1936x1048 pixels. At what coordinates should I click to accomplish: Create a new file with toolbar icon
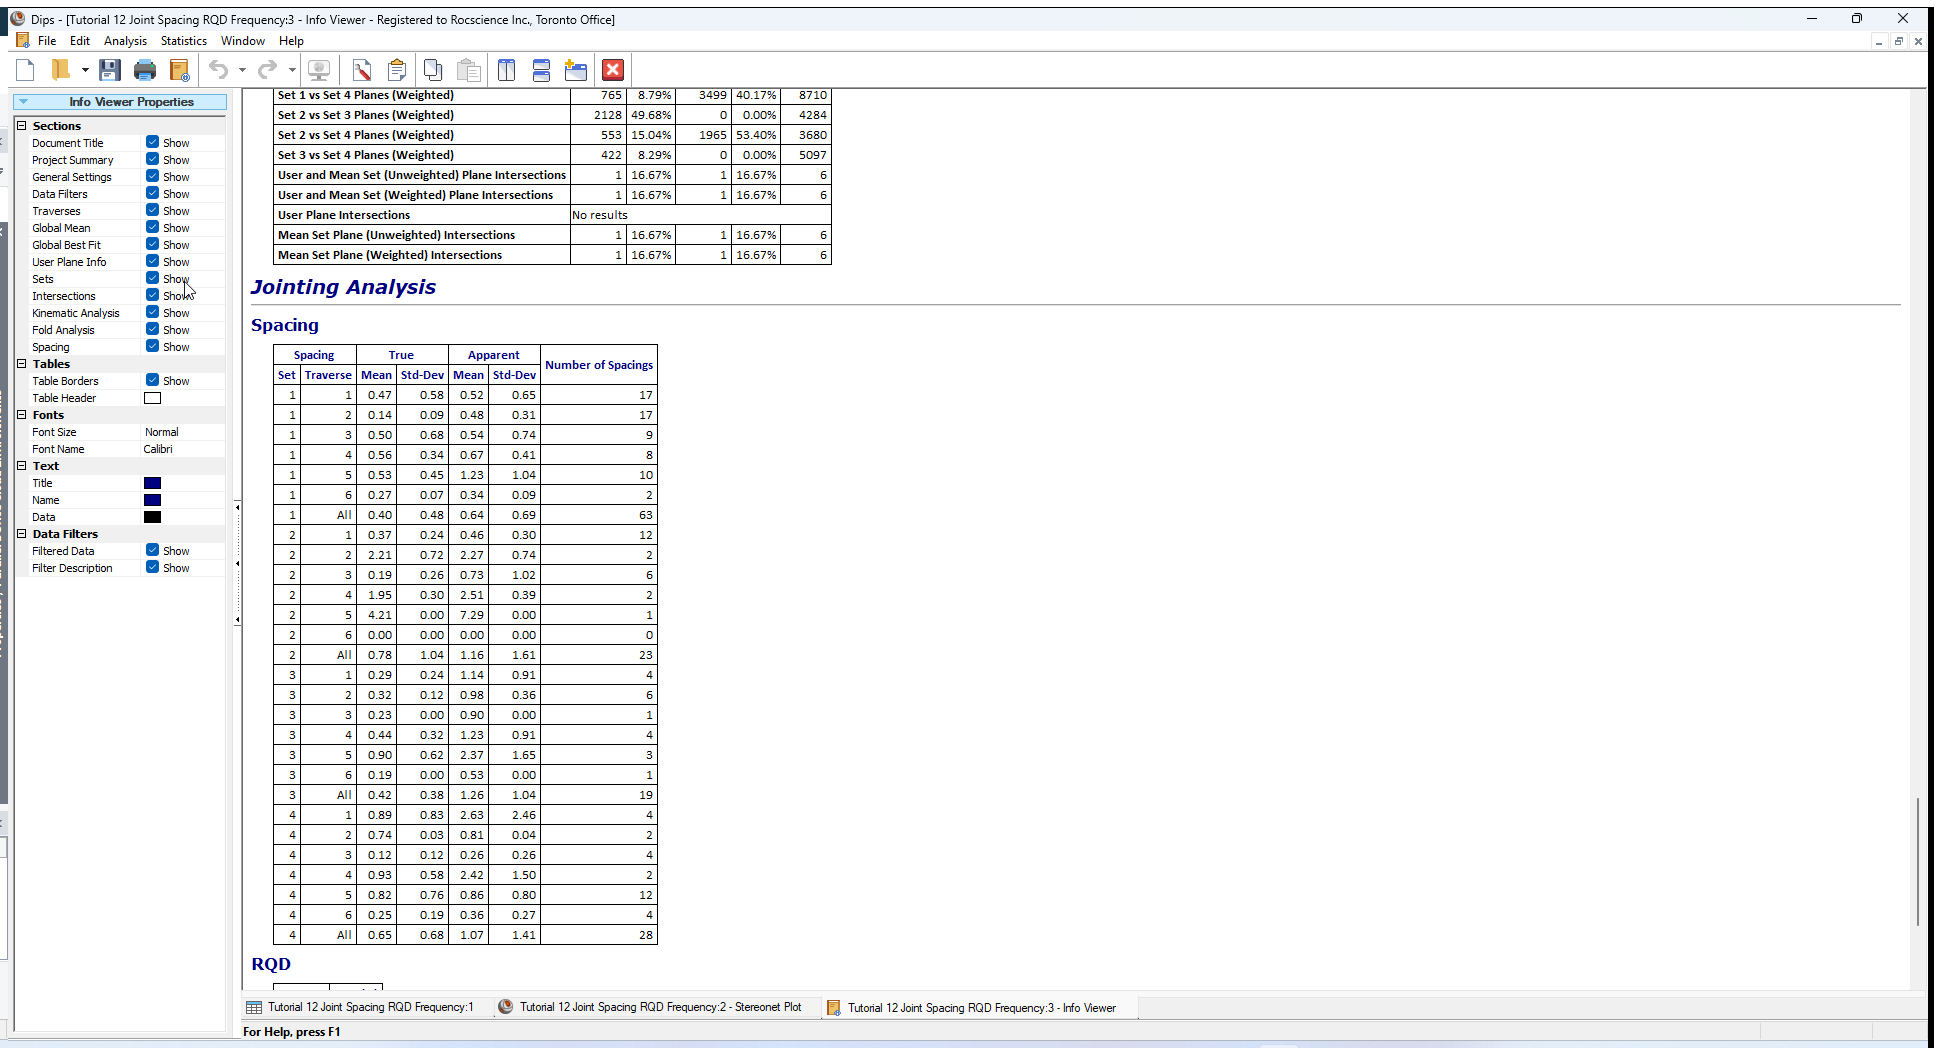tap(26, 70)
